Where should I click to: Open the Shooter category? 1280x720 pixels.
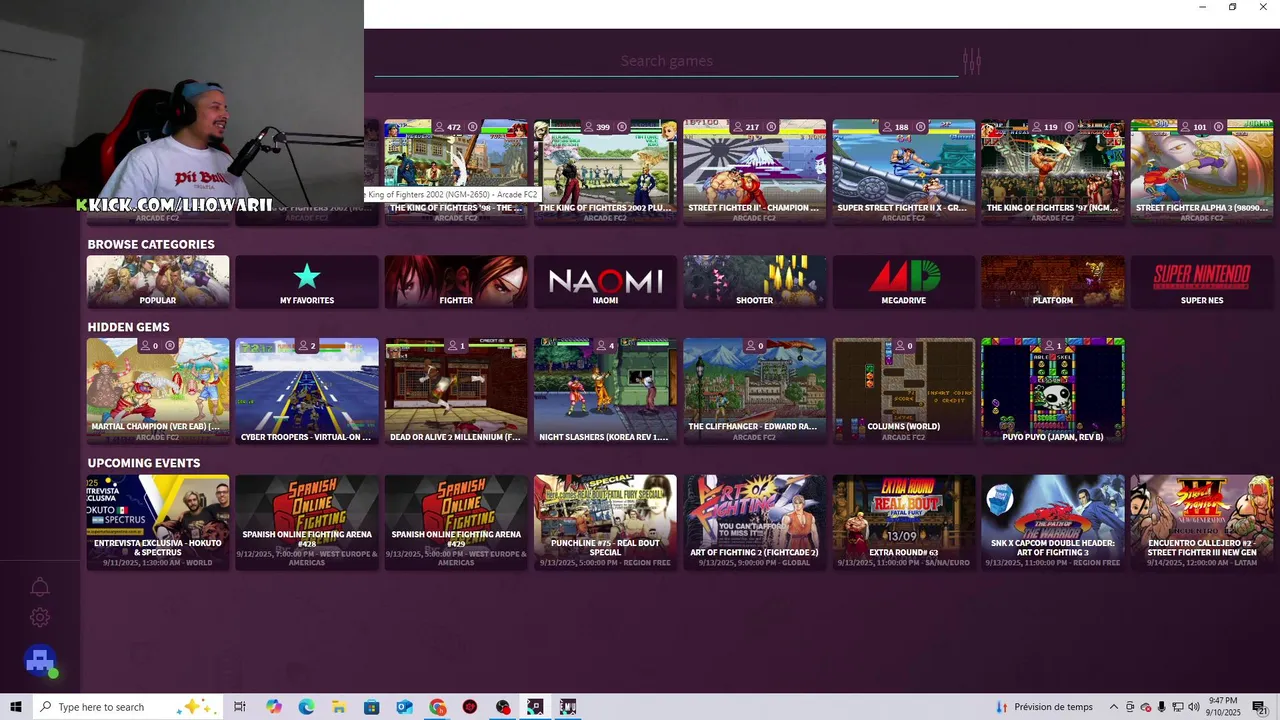(754, 281)
